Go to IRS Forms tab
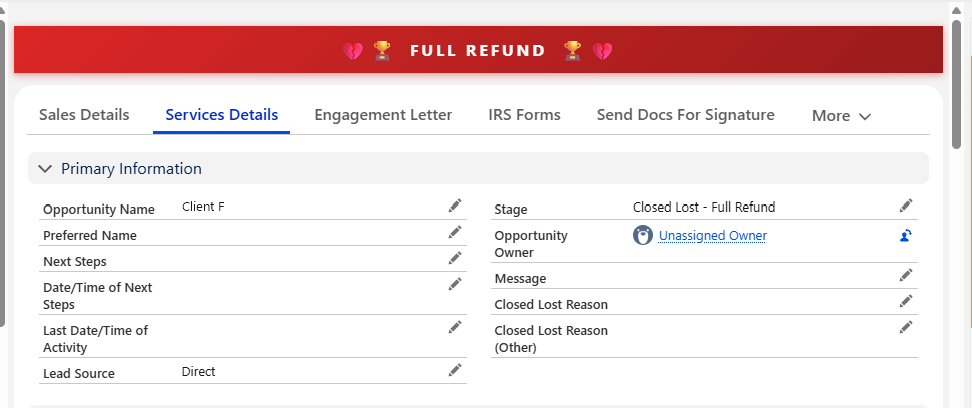 pyautogui.click(x=524, y=115)
